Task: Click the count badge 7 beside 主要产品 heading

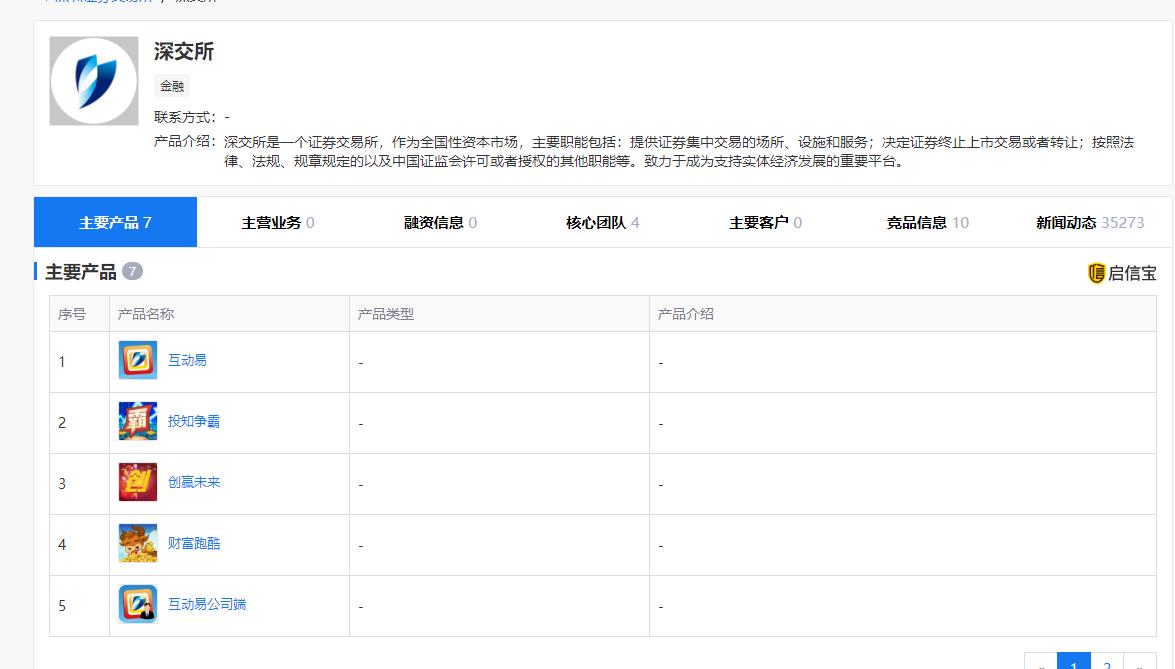Action: pos(132,271)
